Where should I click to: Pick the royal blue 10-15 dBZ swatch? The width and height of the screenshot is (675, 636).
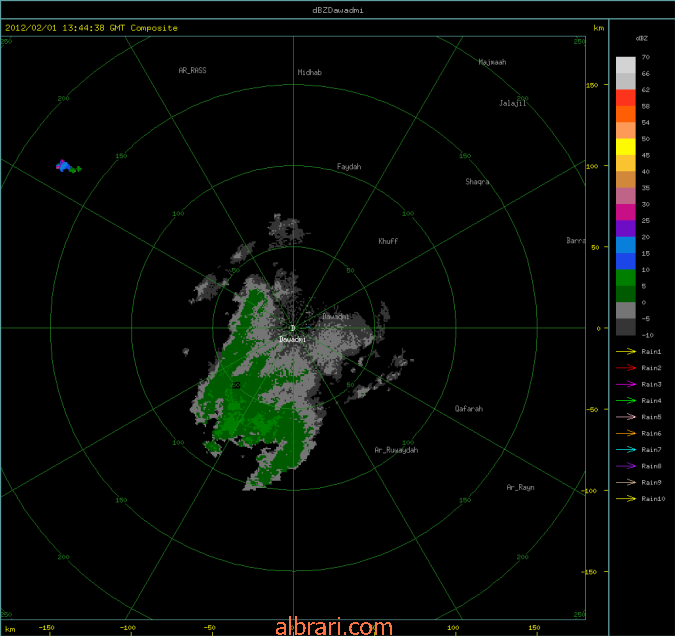[626, 261]
